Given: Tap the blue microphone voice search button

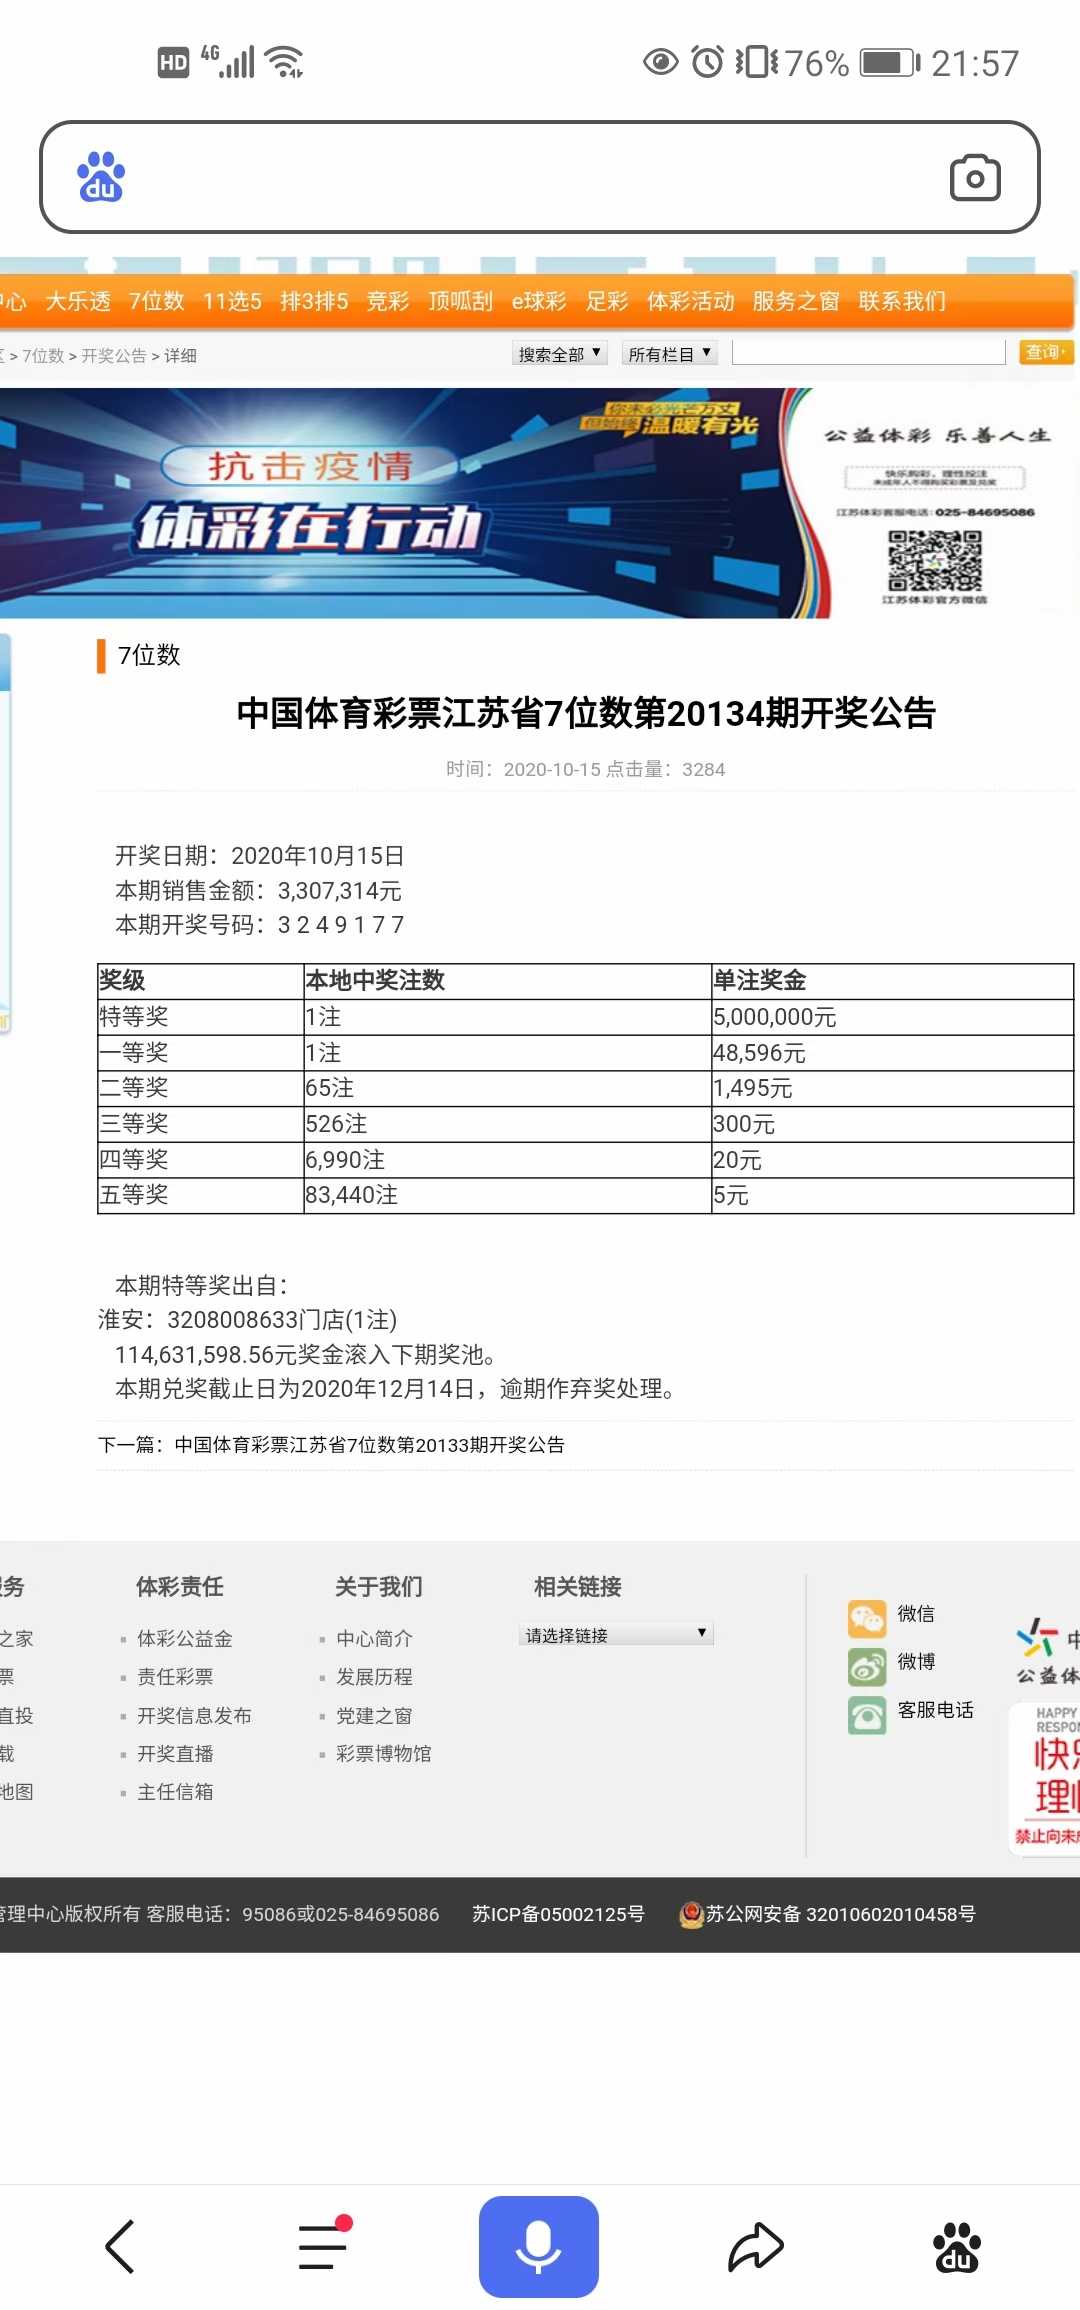Looking at the screenshot, I should [x=539, y=2246].
